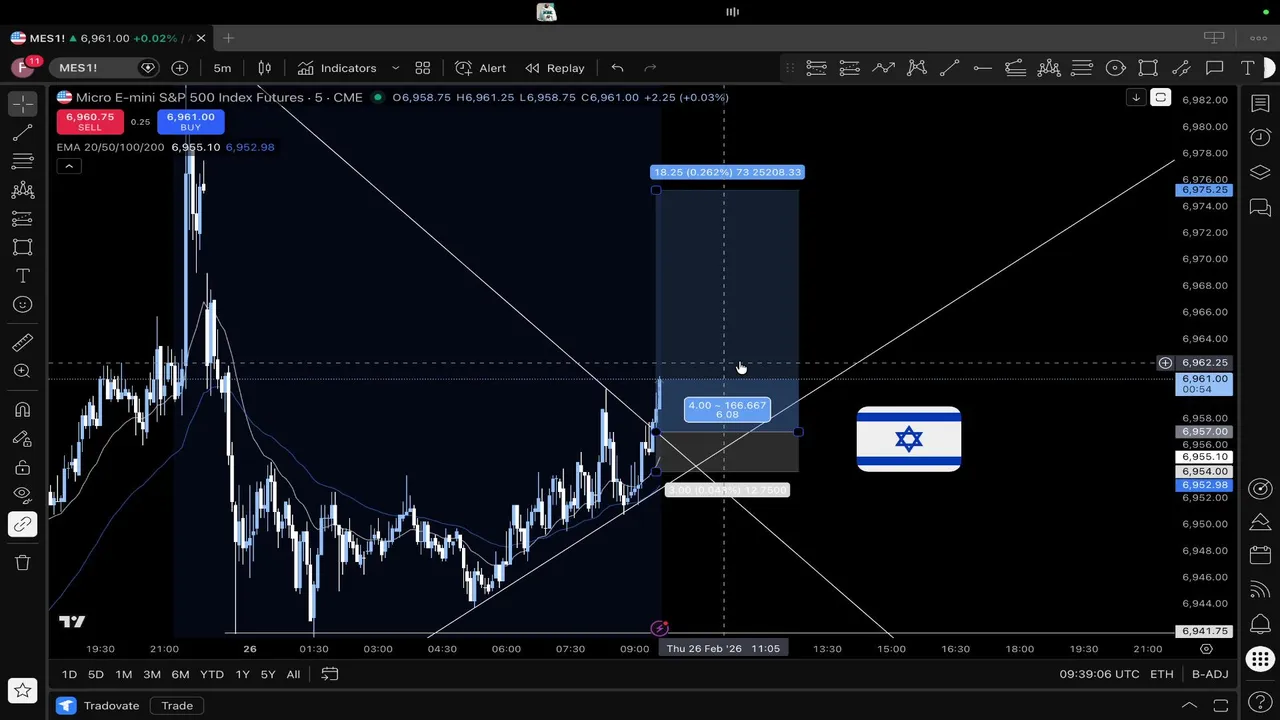Open timezone menu at 09:39:06 UTC
This screenshot has height=720, width=1280.
coord(1099,675)
